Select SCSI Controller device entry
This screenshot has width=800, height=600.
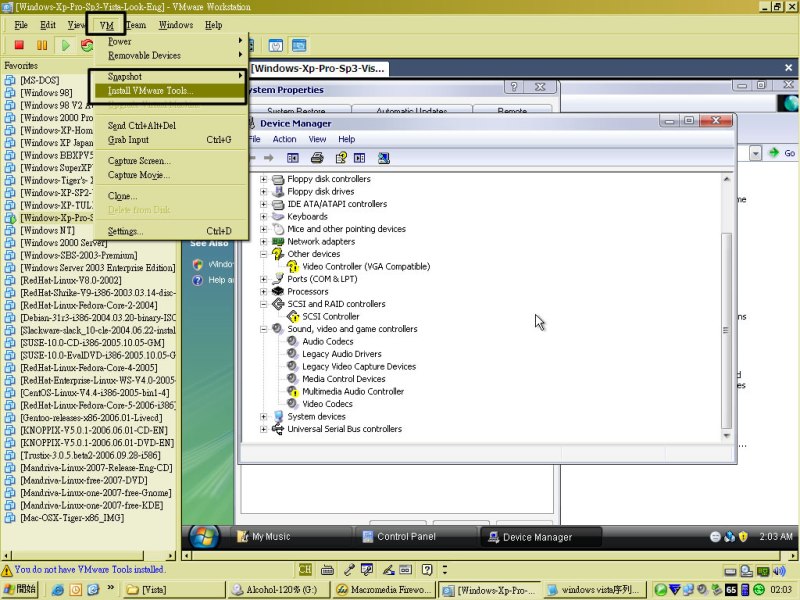pos(331,316)
